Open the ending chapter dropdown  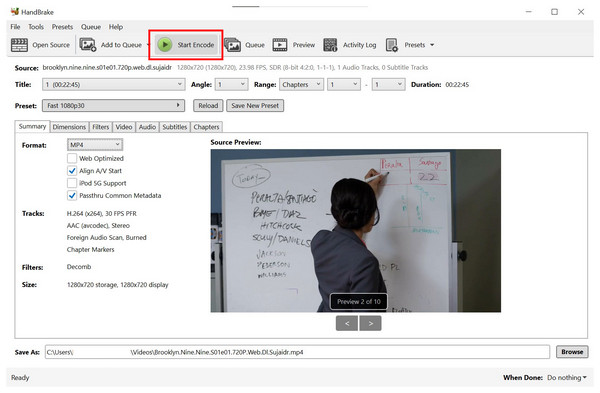point(388,84)
